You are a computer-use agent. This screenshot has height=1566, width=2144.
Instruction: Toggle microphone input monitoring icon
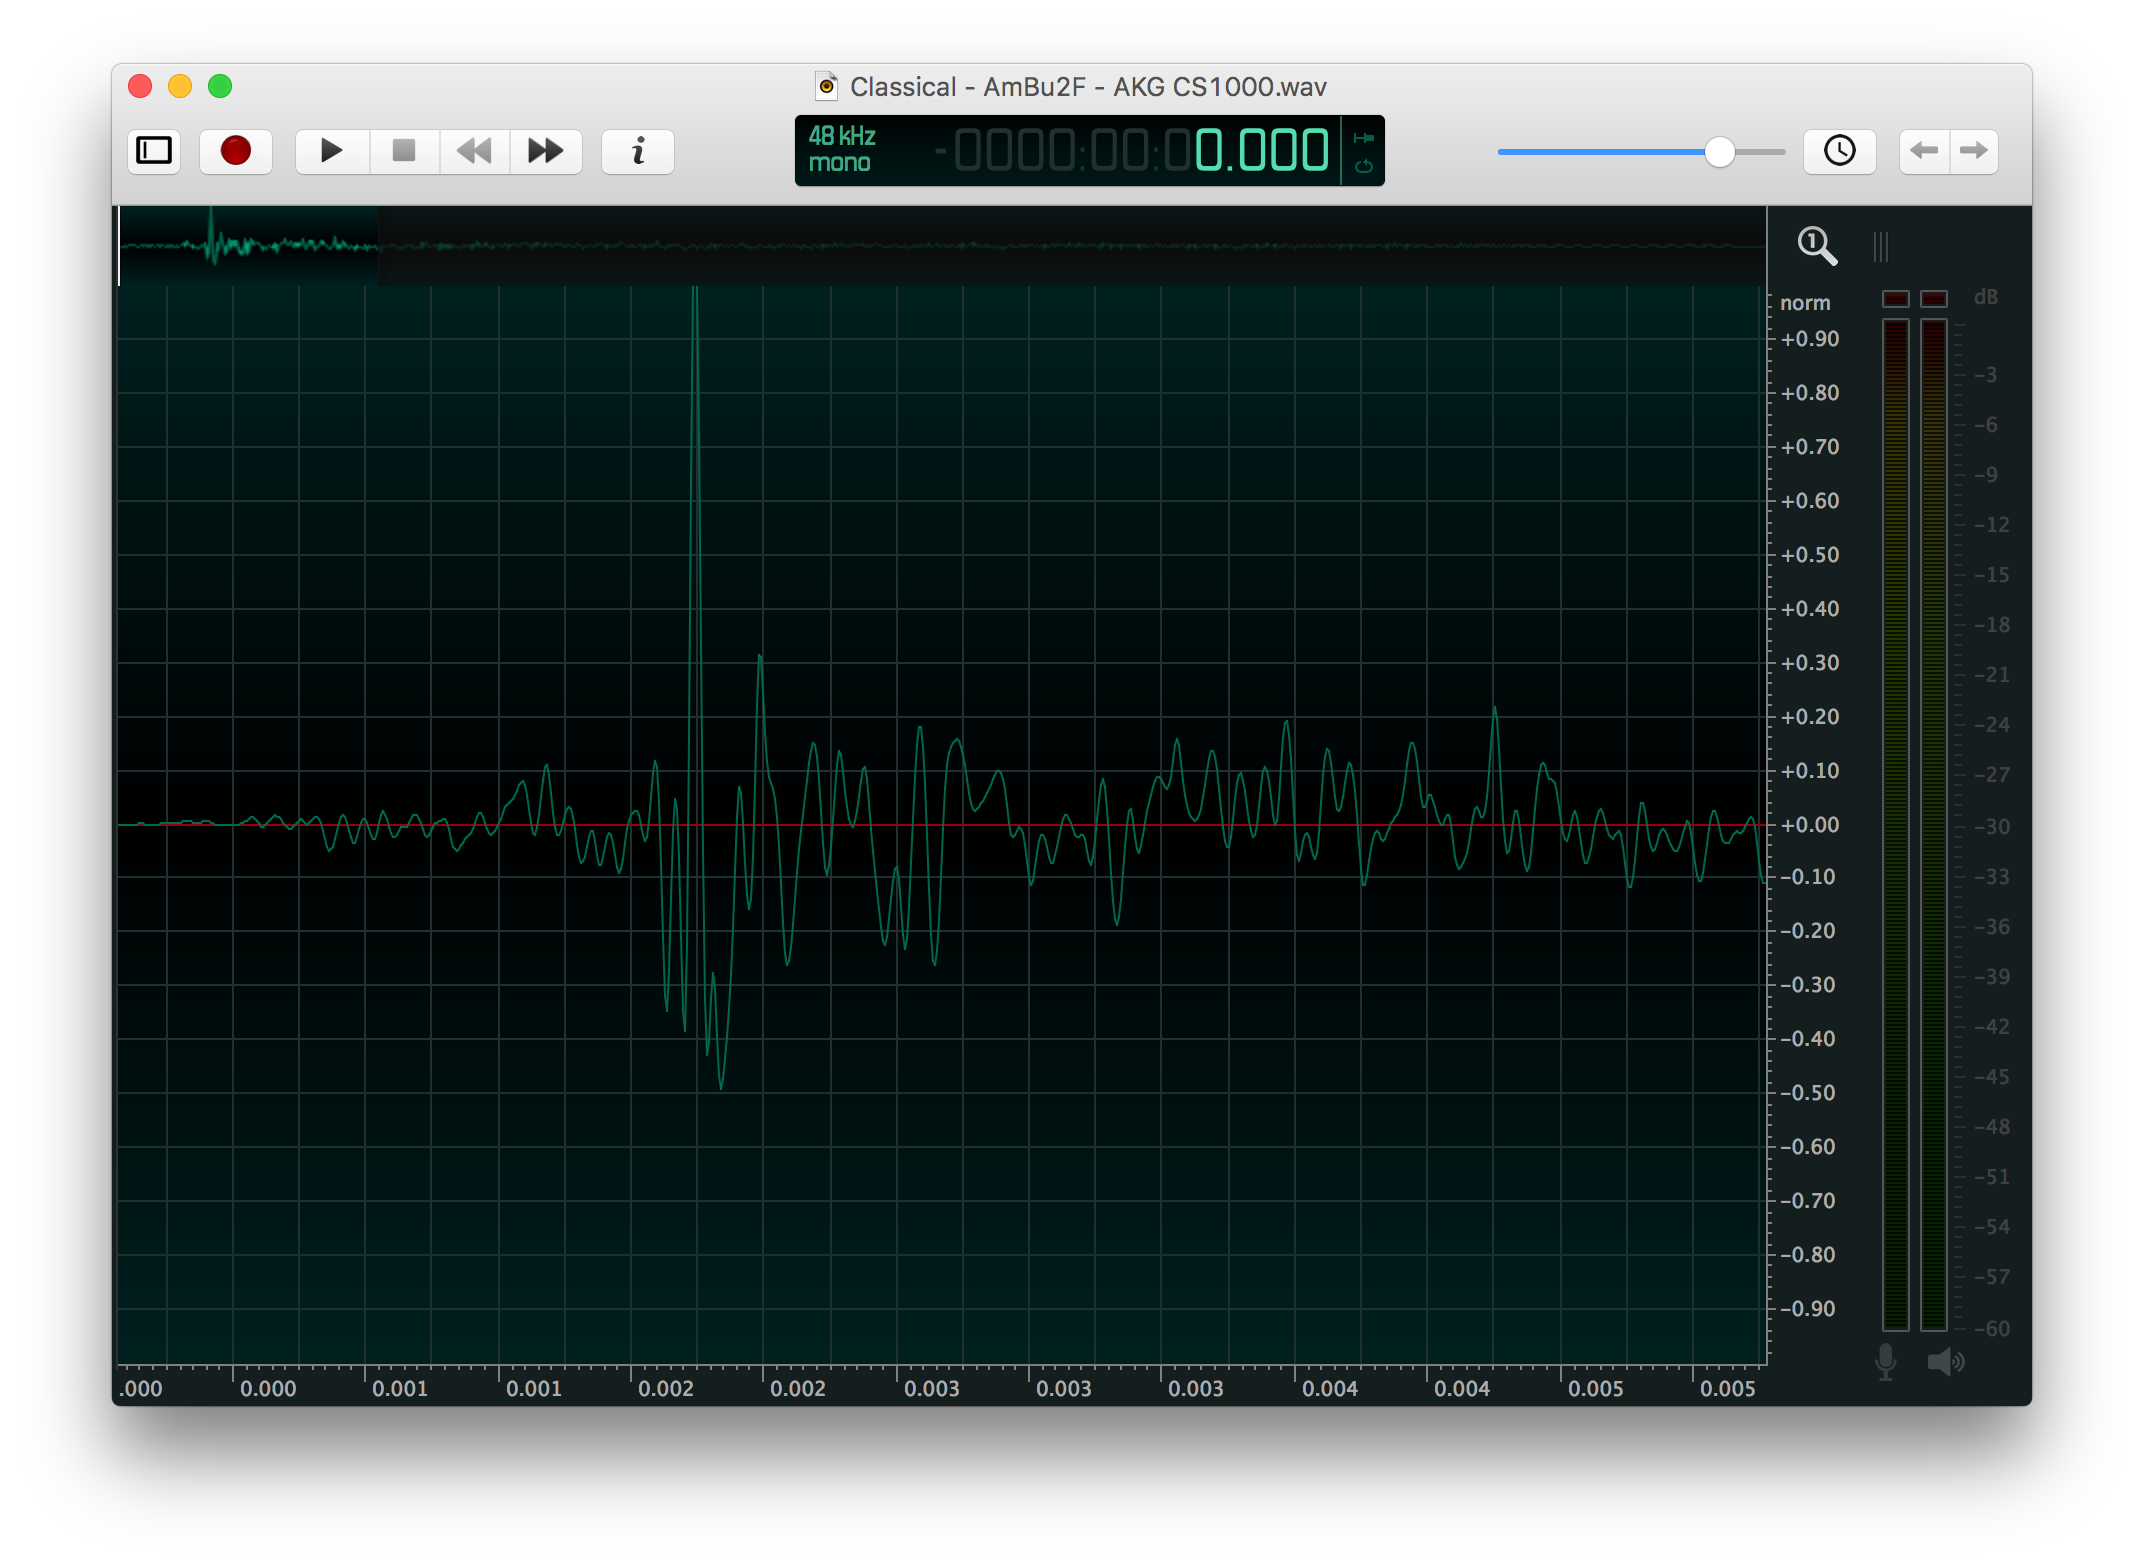click(1885, 1361)
